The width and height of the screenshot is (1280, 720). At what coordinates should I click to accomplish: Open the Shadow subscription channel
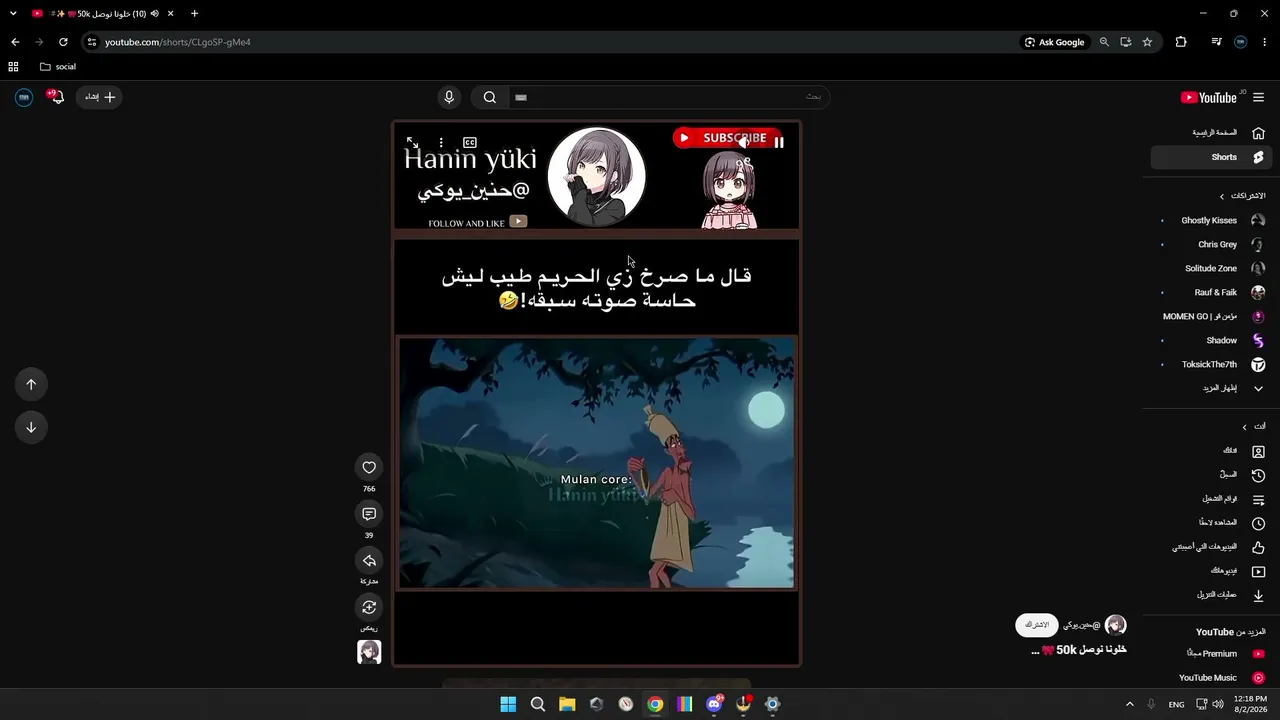(x=1209, y=340)
